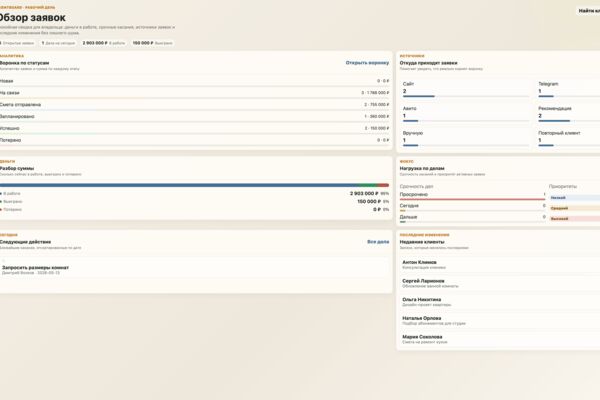Click the 'Откуда приходят заявки' heading
This screenshot has width=600, height=400.
point(428,63)
